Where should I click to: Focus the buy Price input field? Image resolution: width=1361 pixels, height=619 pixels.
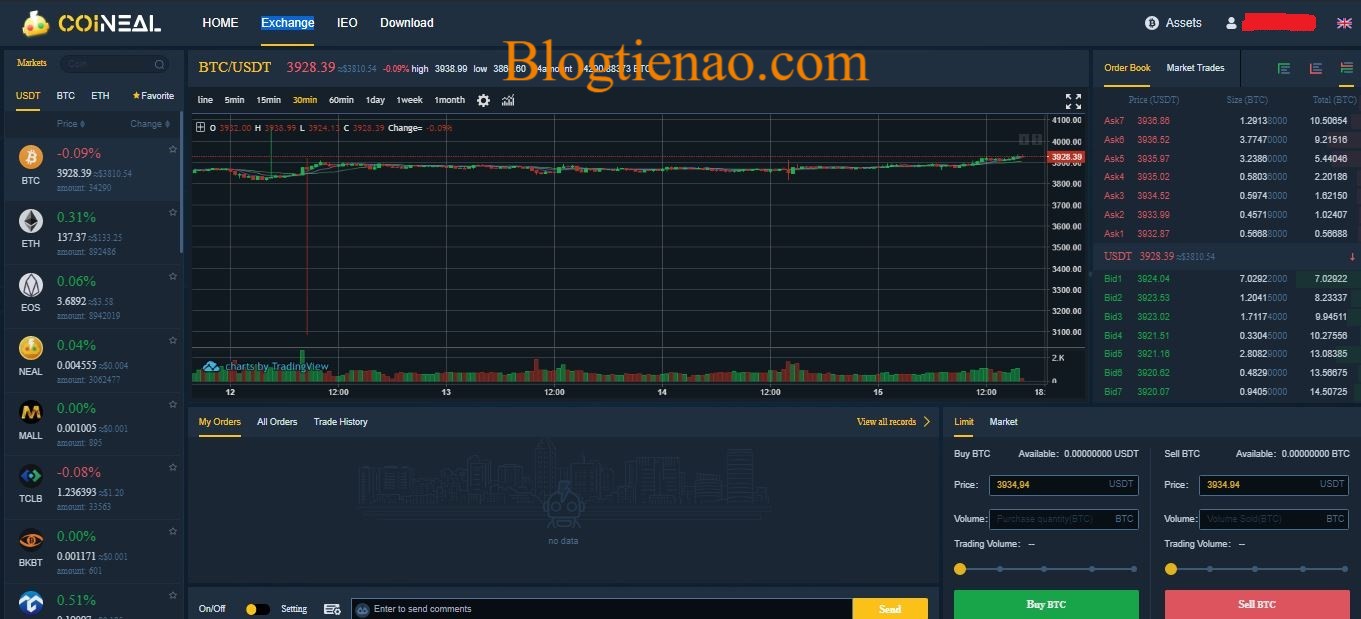click(1063, 484)
